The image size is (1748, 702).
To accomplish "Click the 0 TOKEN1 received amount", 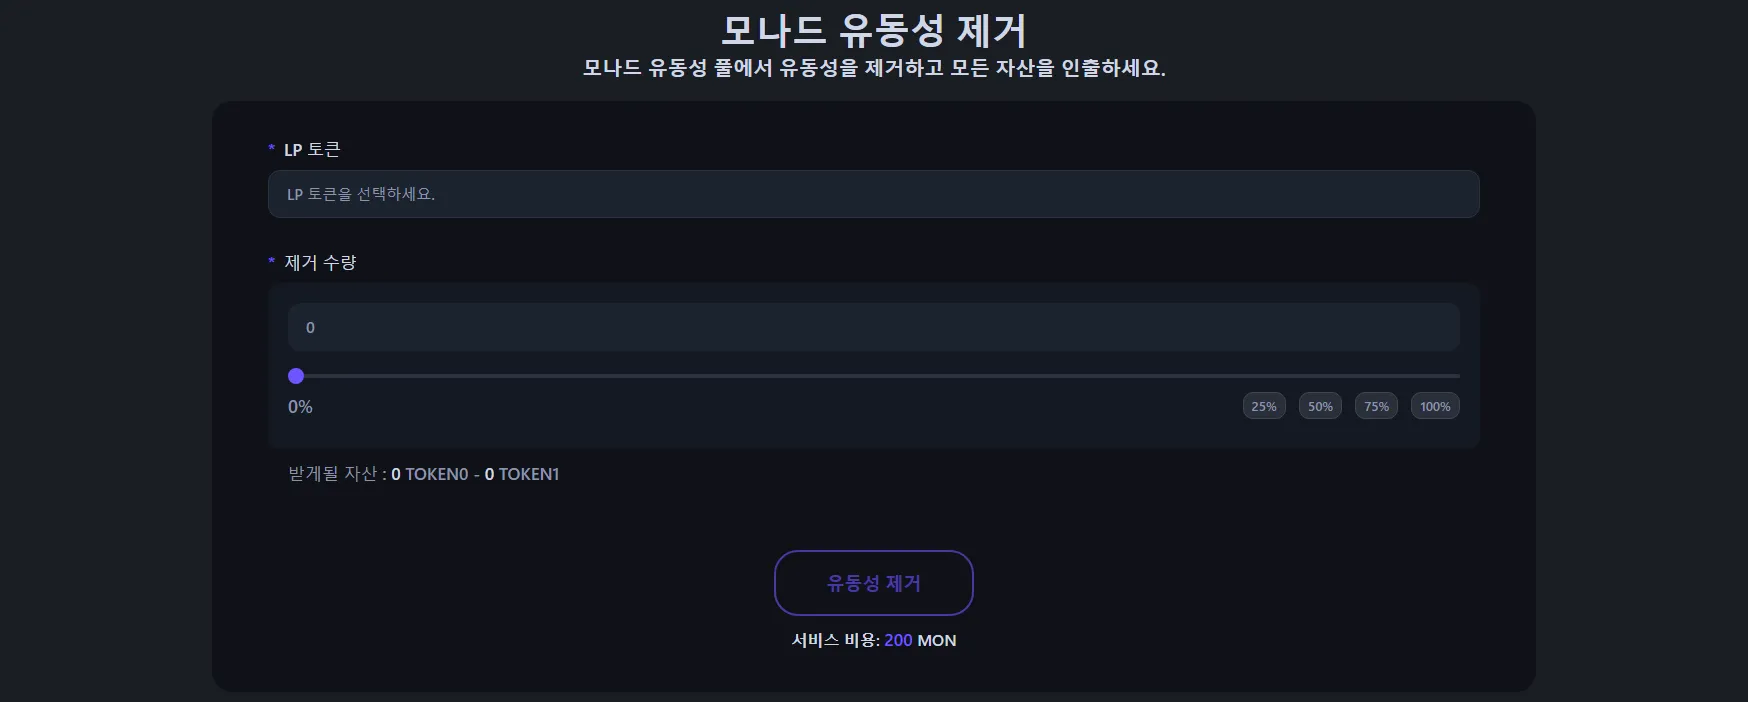I will [522, 474].
